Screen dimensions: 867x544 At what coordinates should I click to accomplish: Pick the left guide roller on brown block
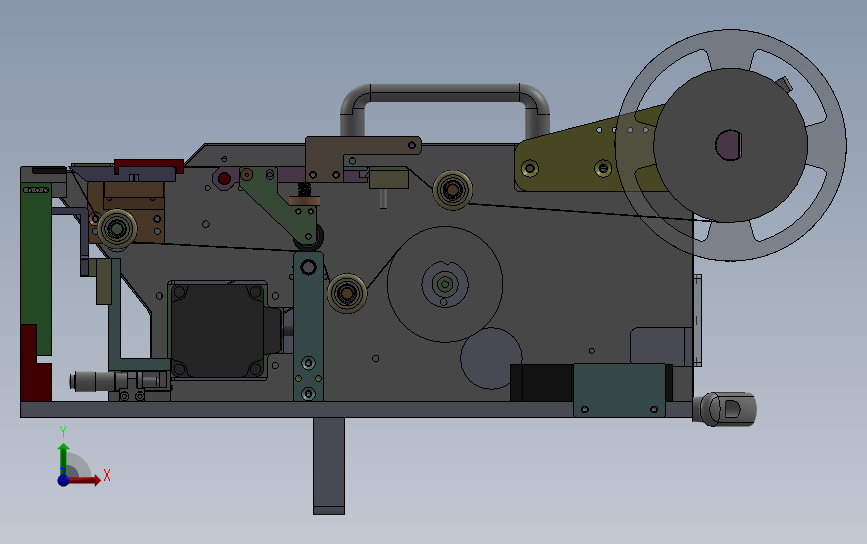click(117, 228)
